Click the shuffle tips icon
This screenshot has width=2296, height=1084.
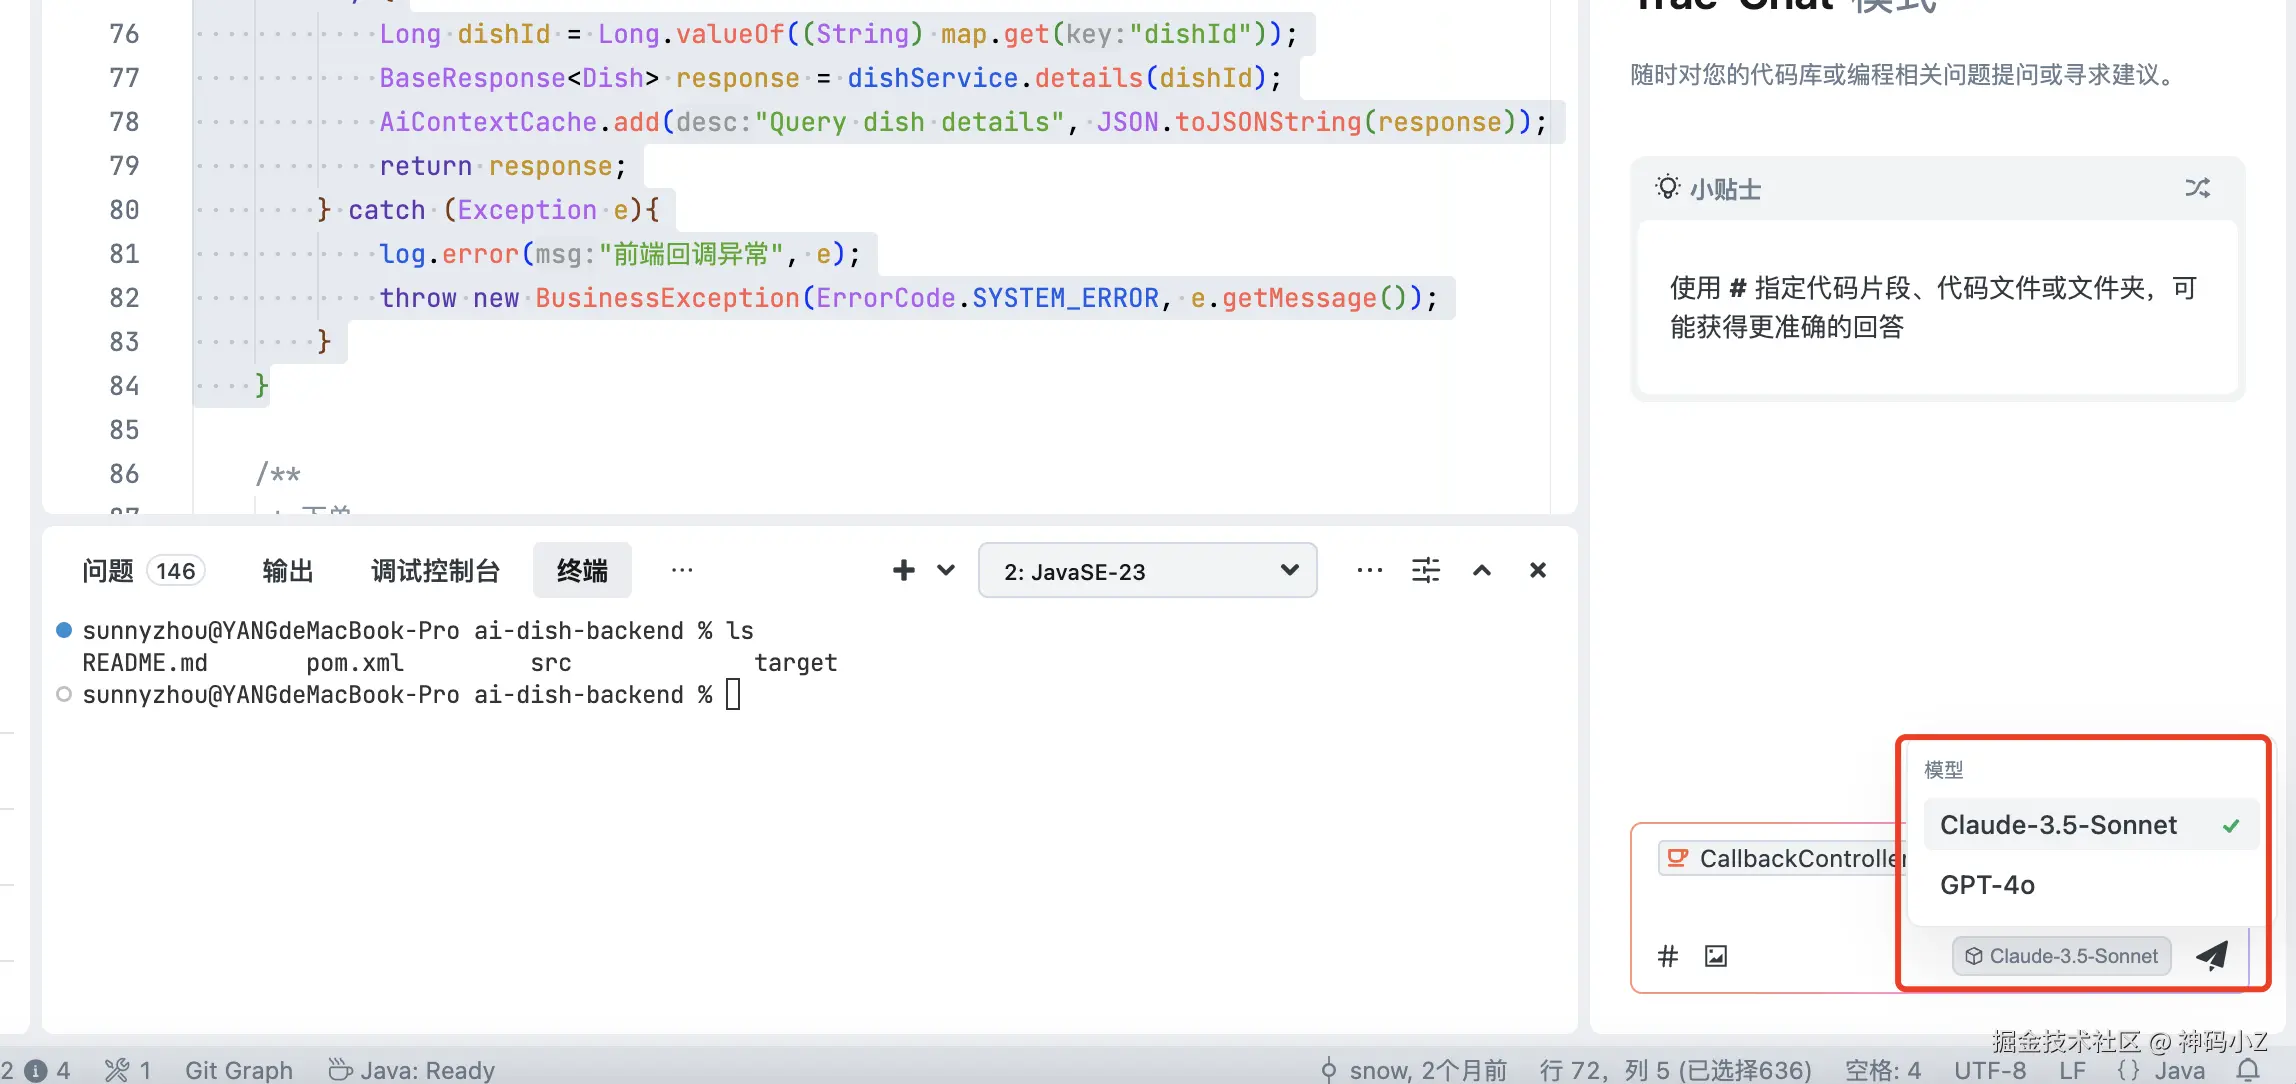click(2197, 188)
